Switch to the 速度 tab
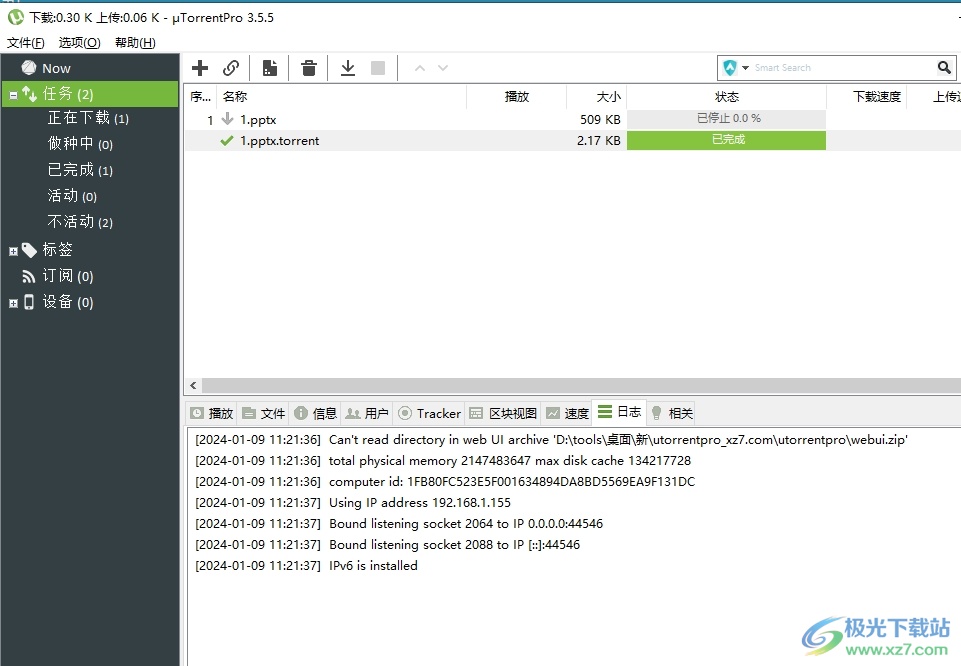The image size is (961, 666). [x=567, y=413]
